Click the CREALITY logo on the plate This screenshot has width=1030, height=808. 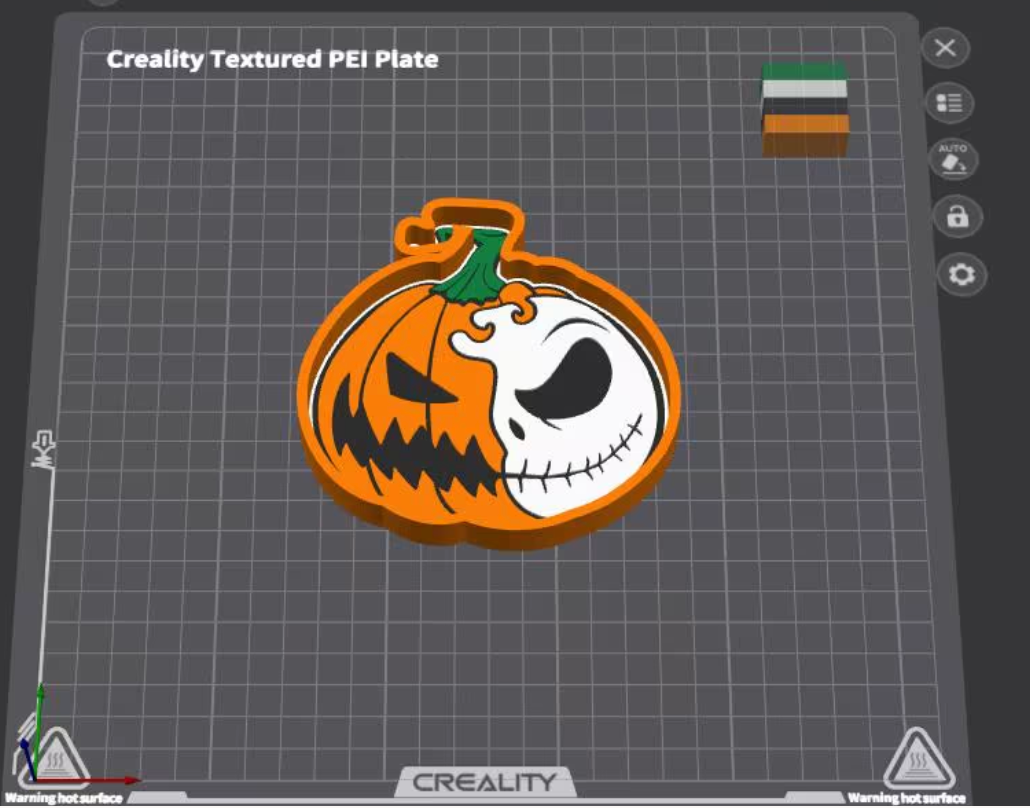[485, 782]
